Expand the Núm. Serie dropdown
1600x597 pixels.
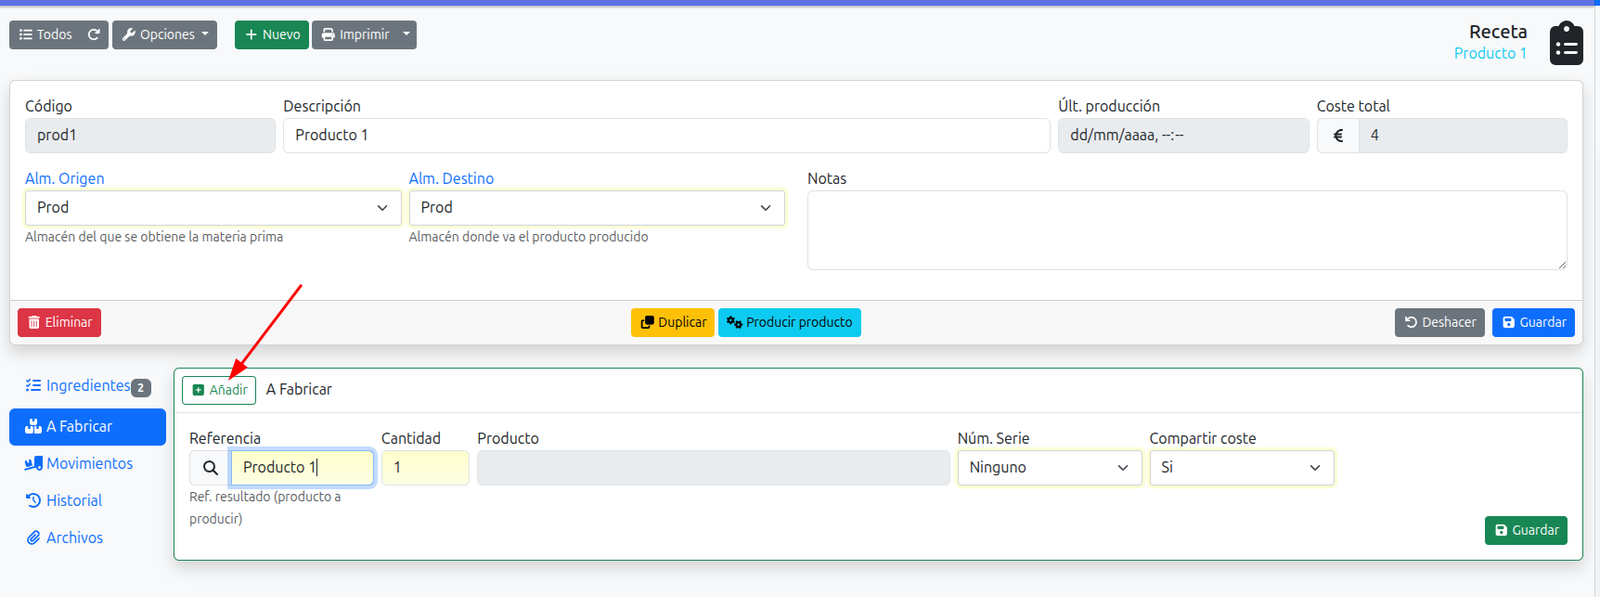point(1049,468)
